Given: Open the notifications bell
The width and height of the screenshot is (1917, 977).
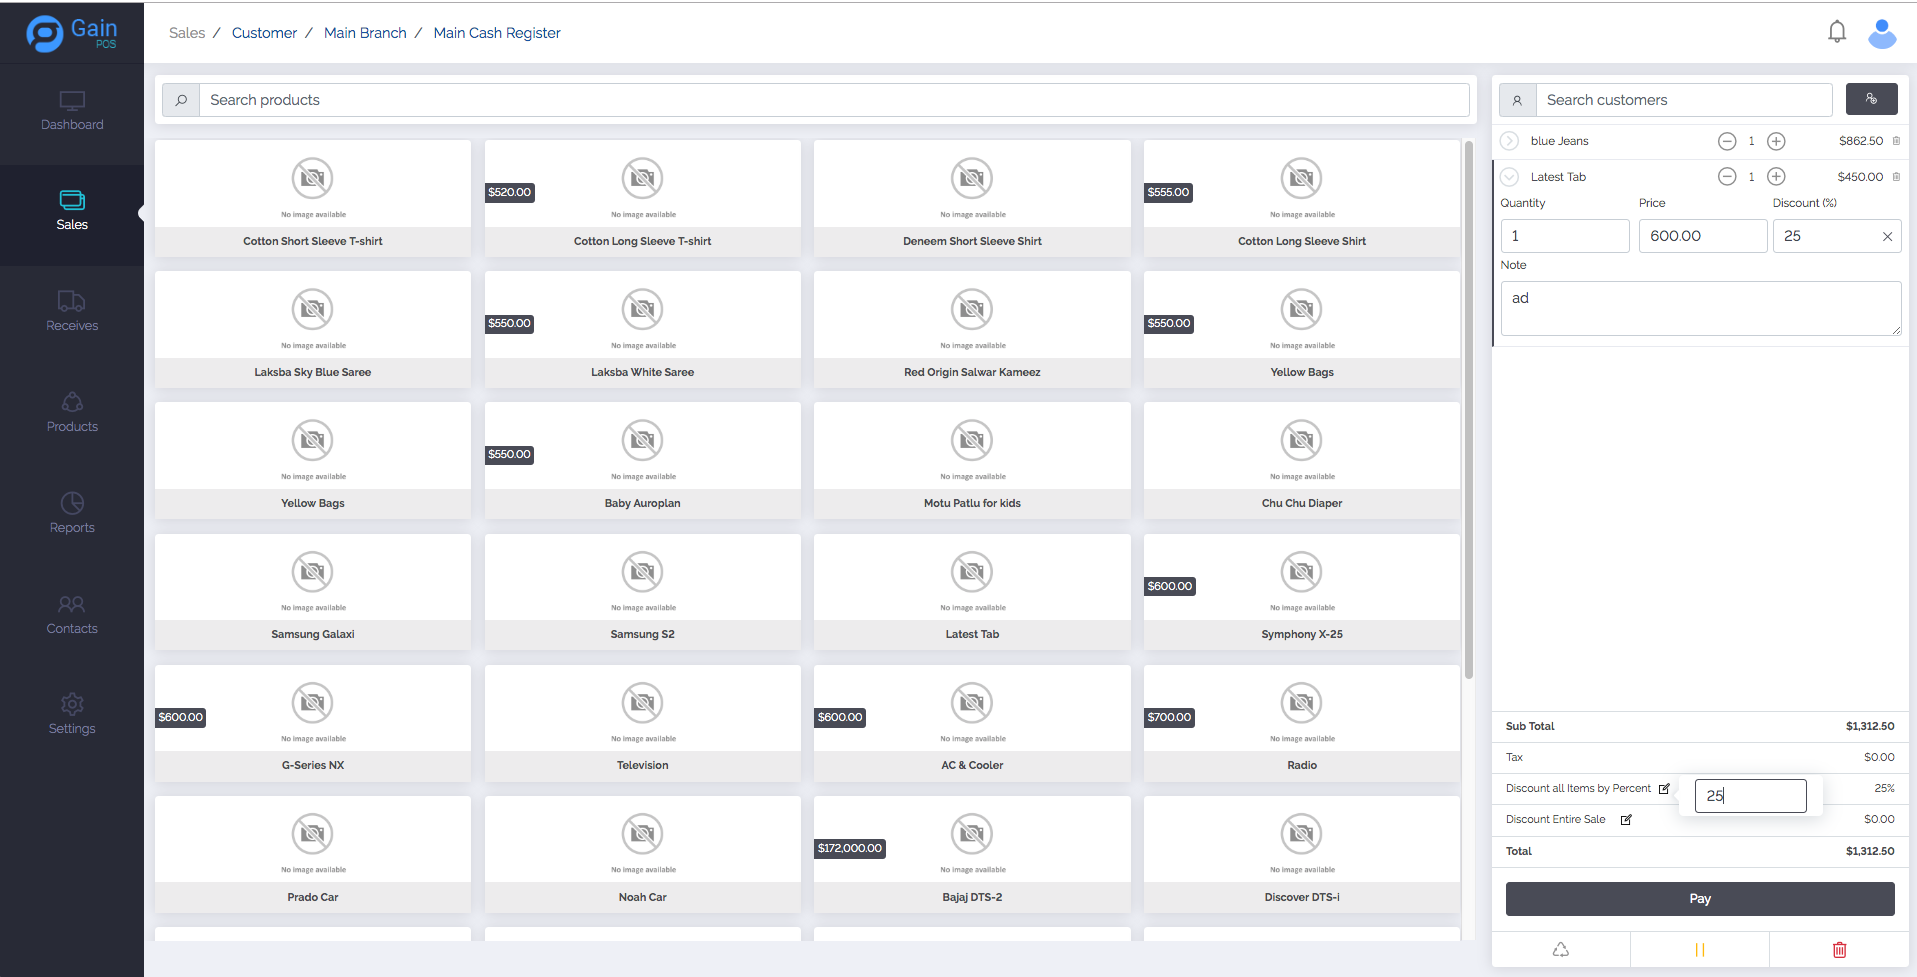Looking at the screenshot, I should pyautogui.click(x=1836, y=32).
